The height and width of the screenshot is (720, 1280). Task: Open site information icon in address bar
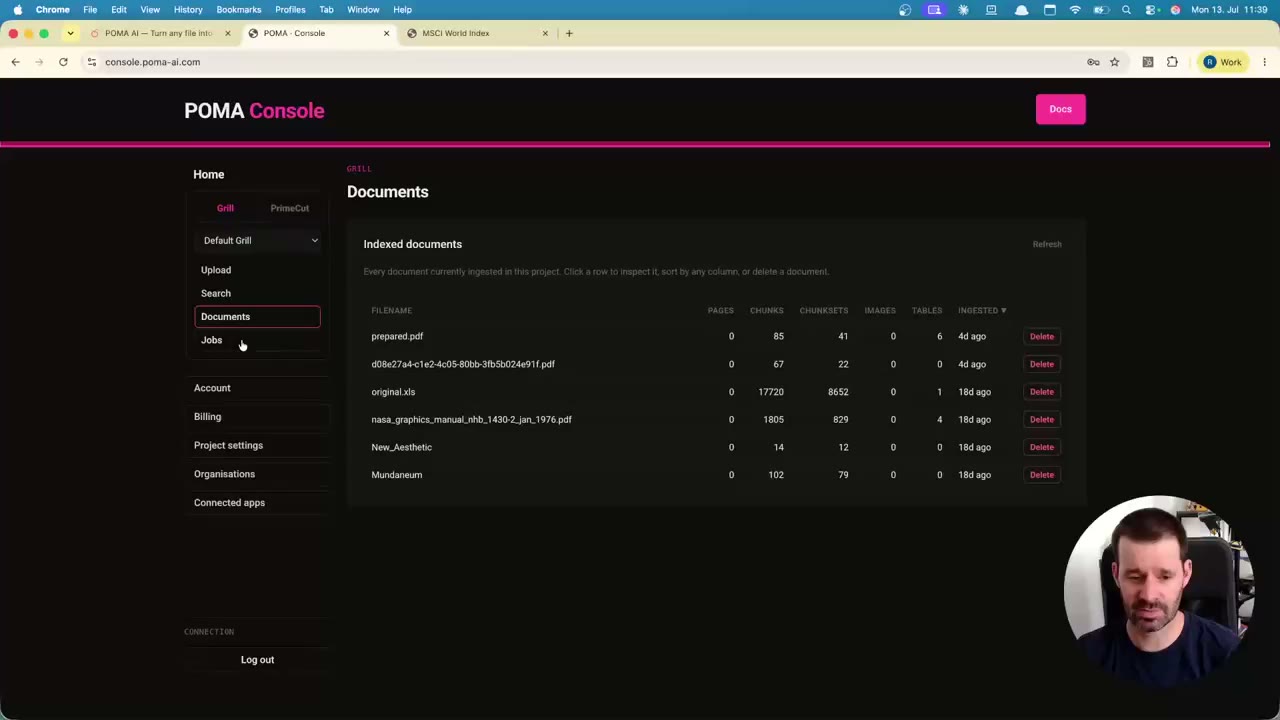[x=91, y=62]
